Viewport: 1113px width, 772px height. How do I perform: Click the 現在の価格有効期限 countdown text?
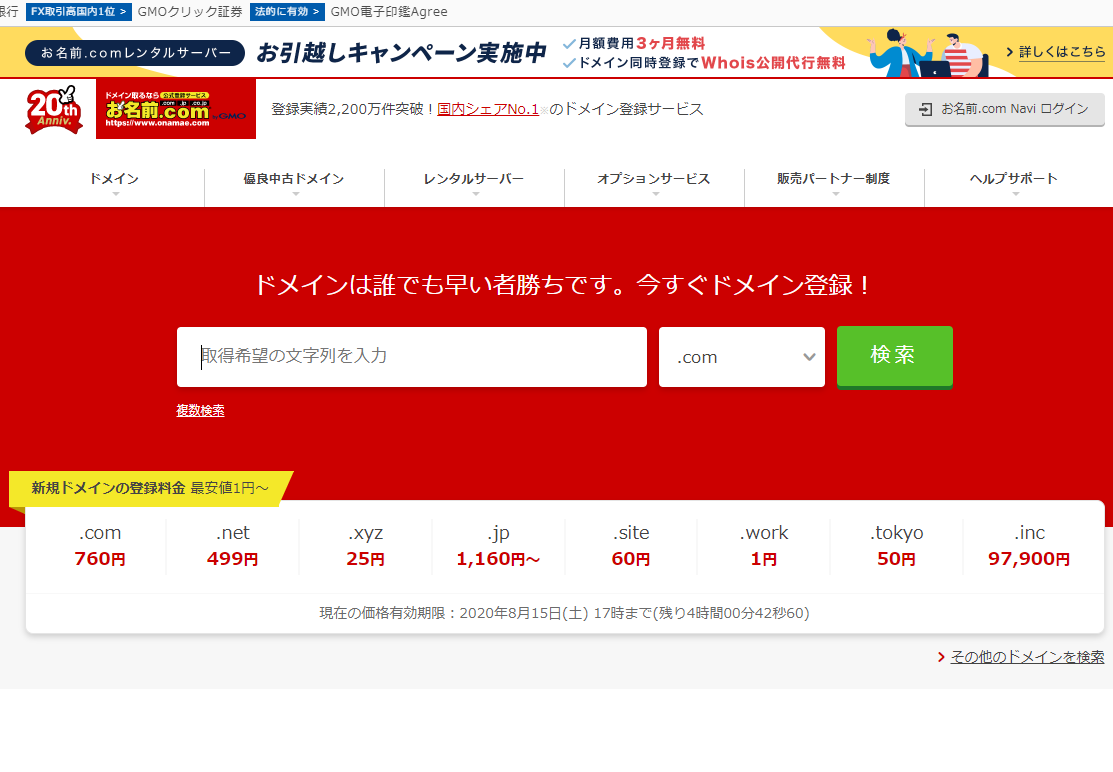(x=564, y=613)
